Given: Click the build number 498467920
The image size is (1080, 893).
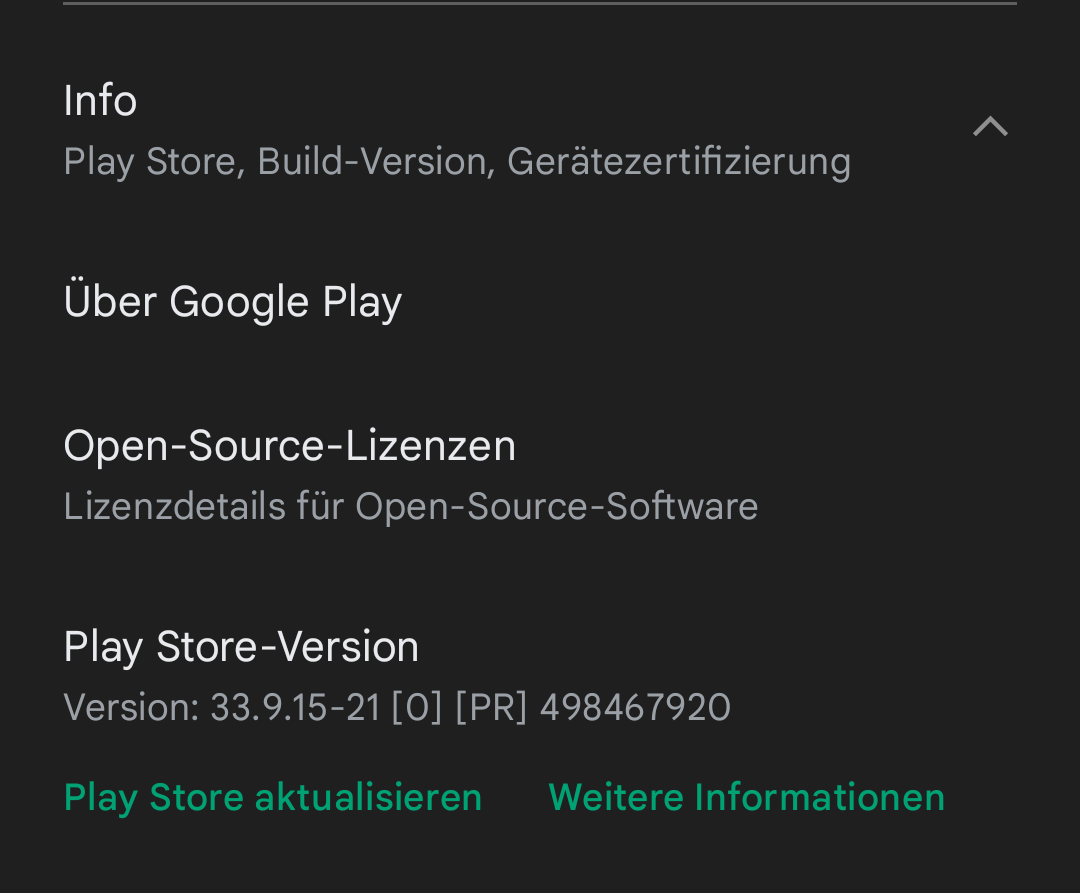Looking at the screenshot, I should pyautogui.click(x=635, y=708).
